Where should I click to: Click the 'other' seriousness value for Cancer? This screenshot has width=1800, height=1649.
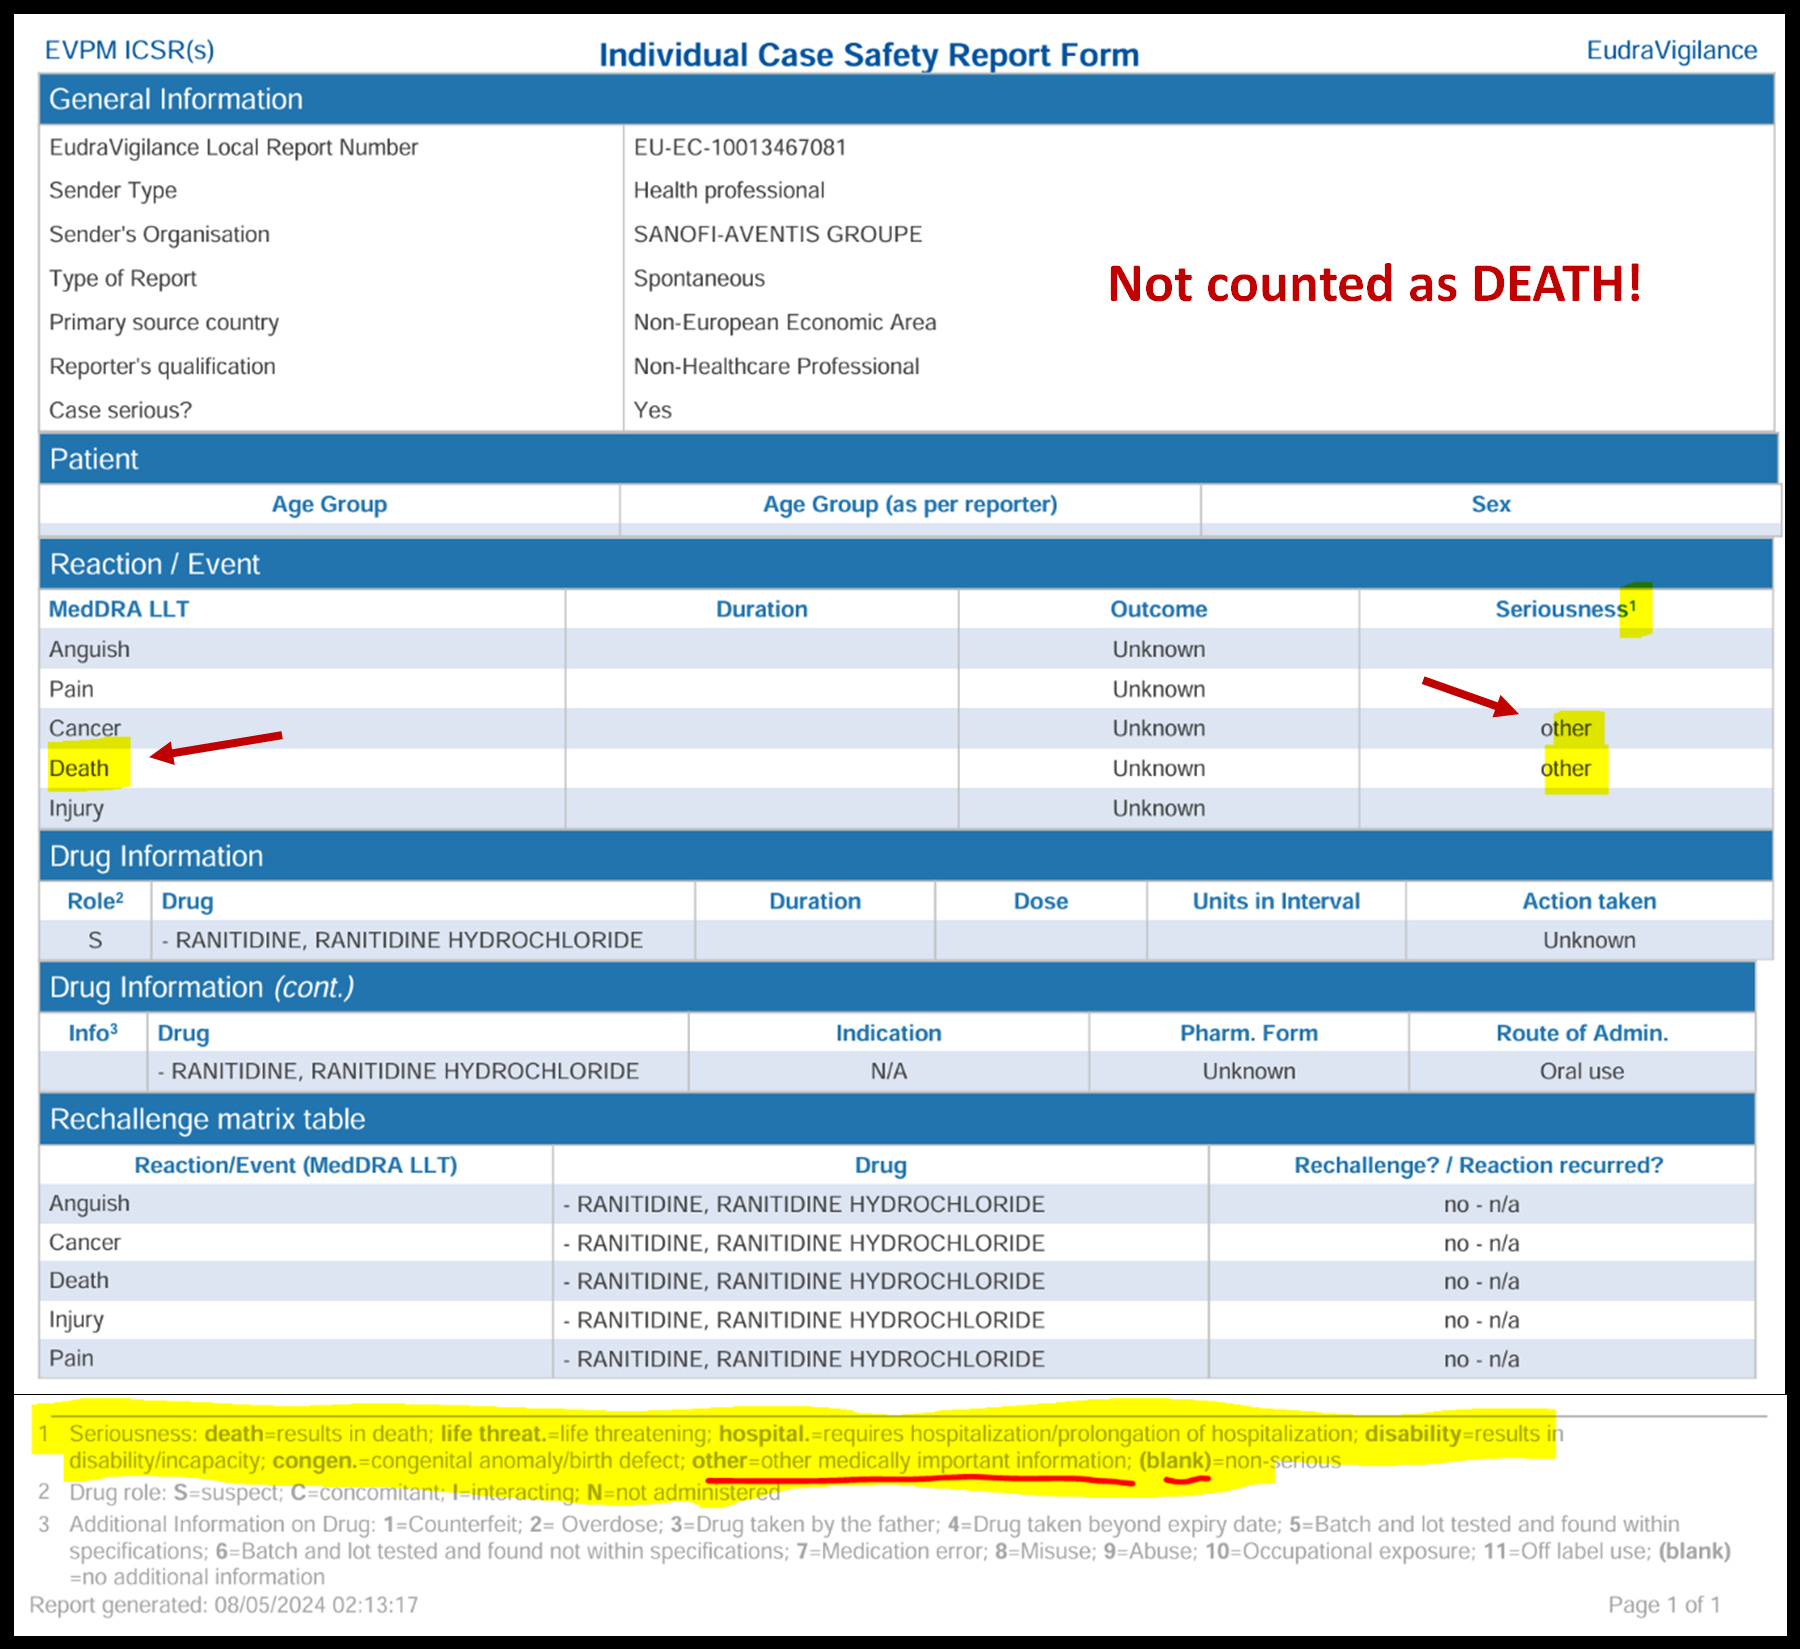click(1565, 729)
